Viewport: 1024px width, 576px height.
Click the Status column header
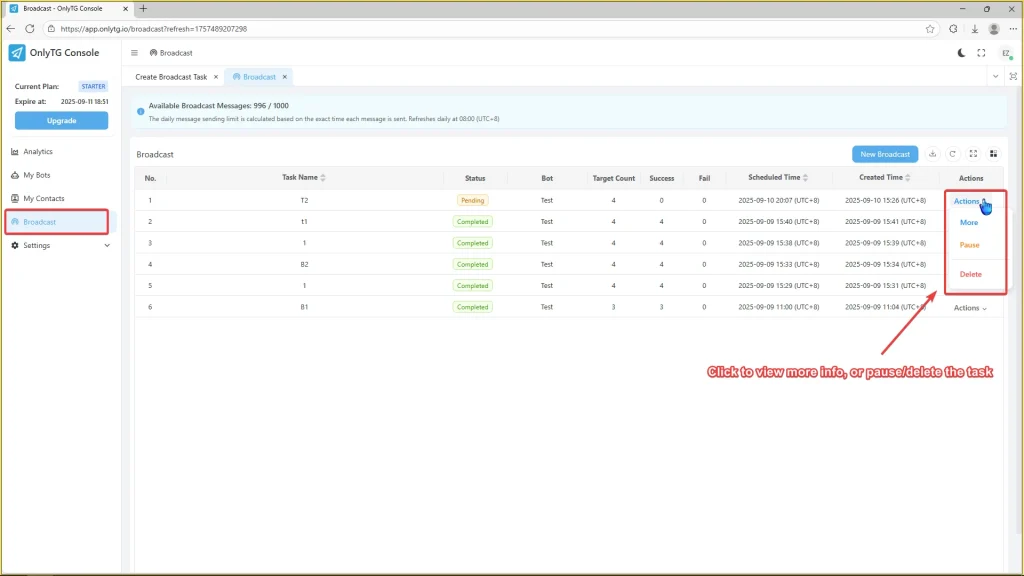[x=475, y=178]
